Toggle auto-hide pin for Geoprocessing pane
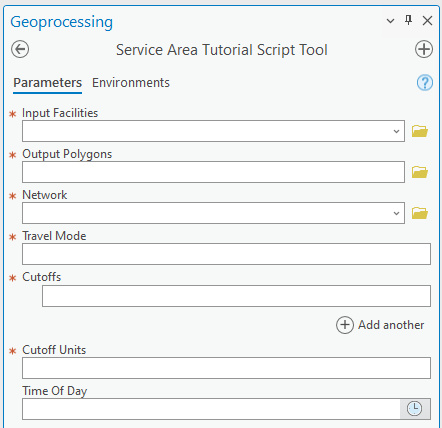442x428 pixels. (x=408, y=20)
